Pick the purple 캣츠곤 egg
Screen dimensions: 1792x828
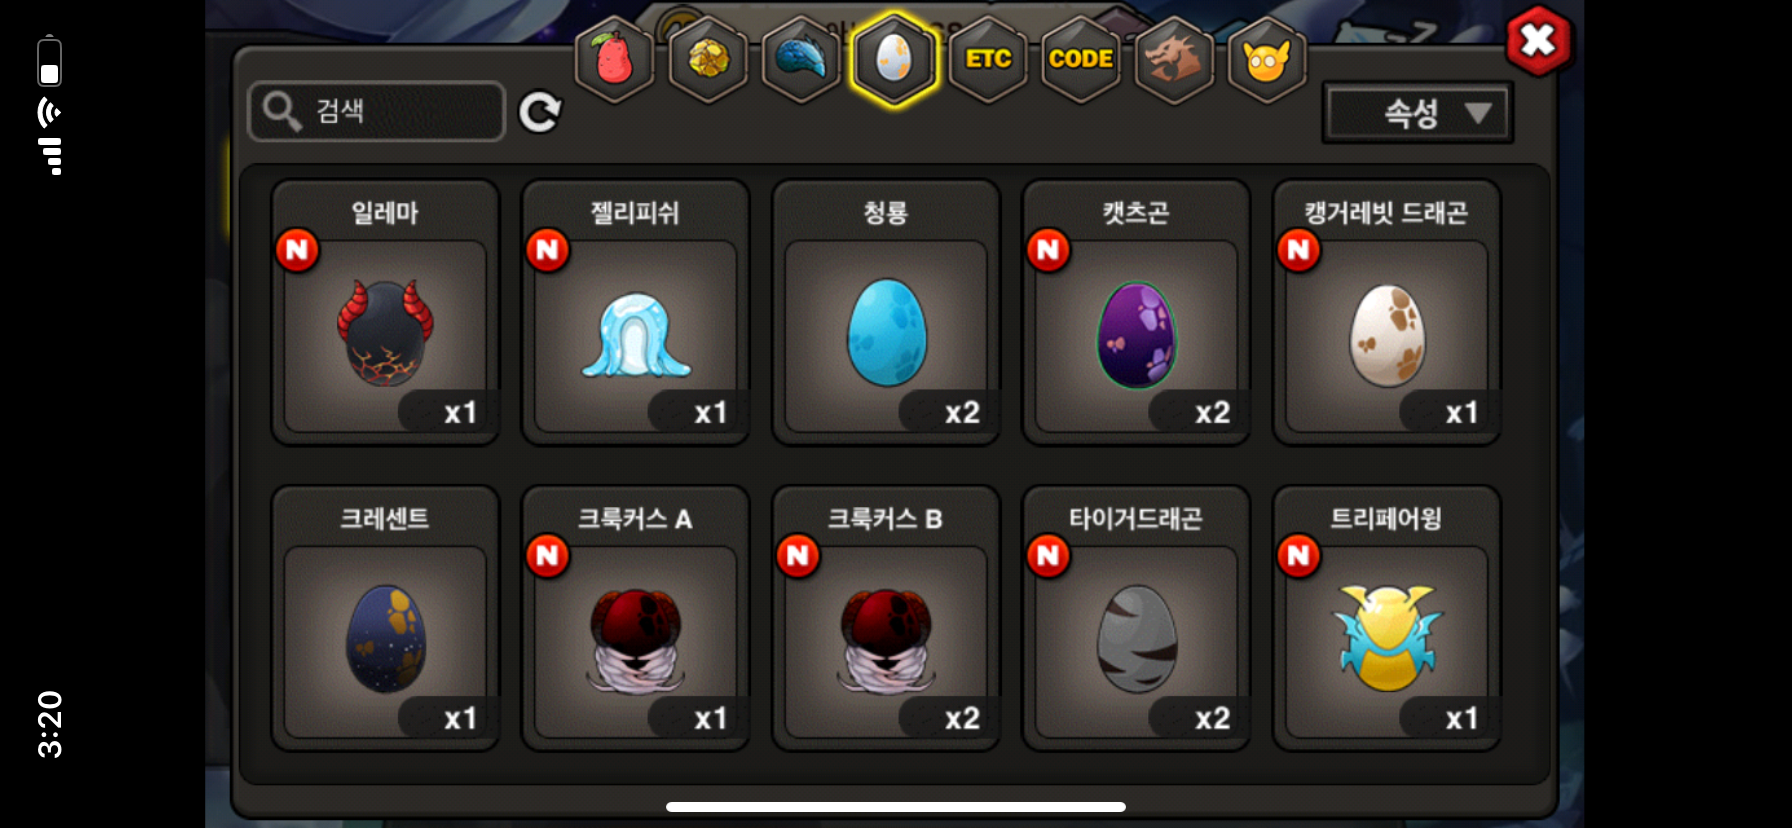coord(1136,313)
